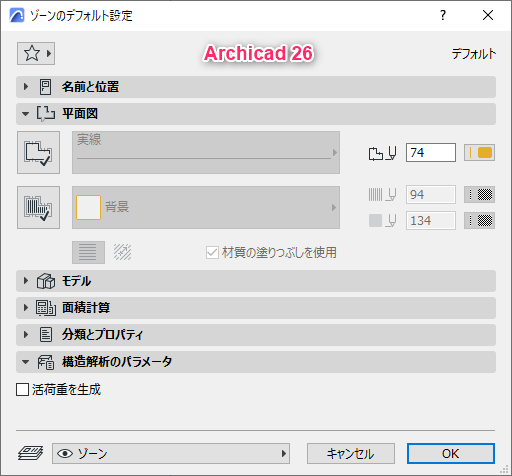Click the 分類とプロパティ document icon
512x476 pixels.
point(46,334)
